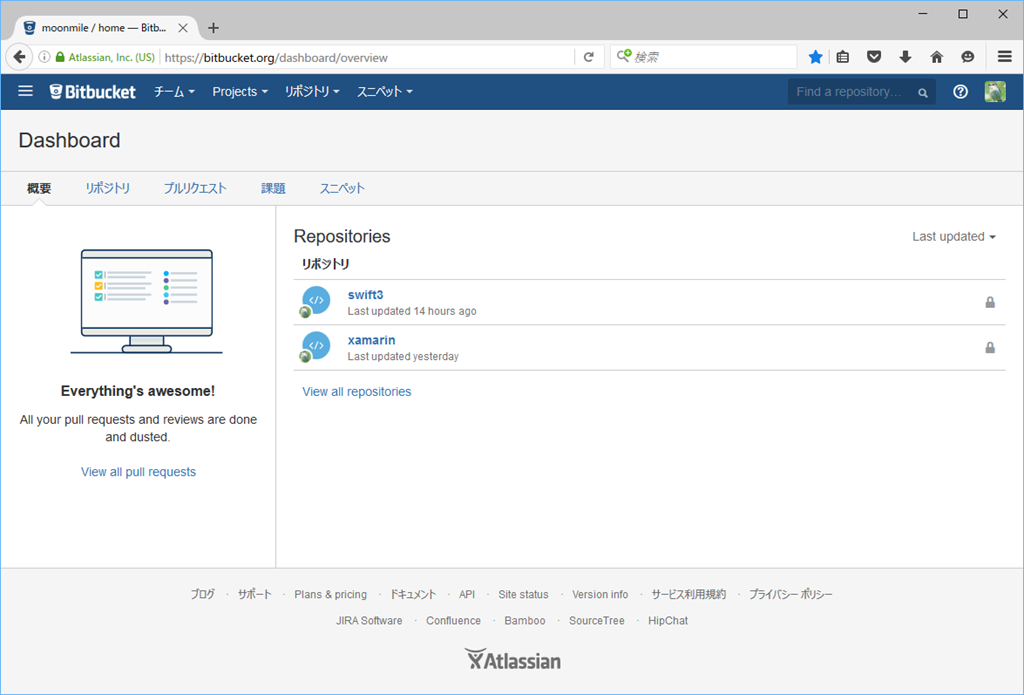
Task: Open the help question mark icon
Action: pos(960,91)
